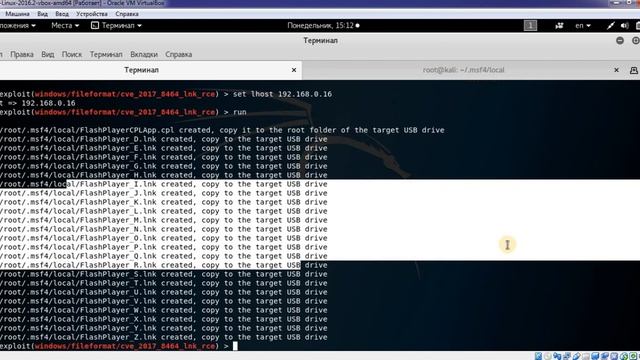This screenshot has height=360, width=640.
Task: Open Терминал menu in the terminal menu bar
Action: pos(106,54)
